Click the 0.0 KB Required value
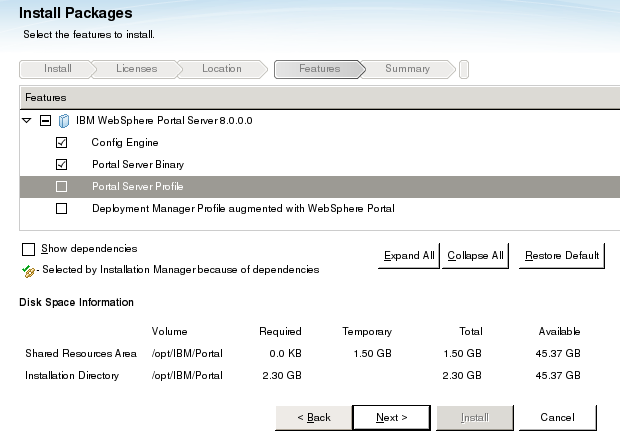 (x=285, y=354)
